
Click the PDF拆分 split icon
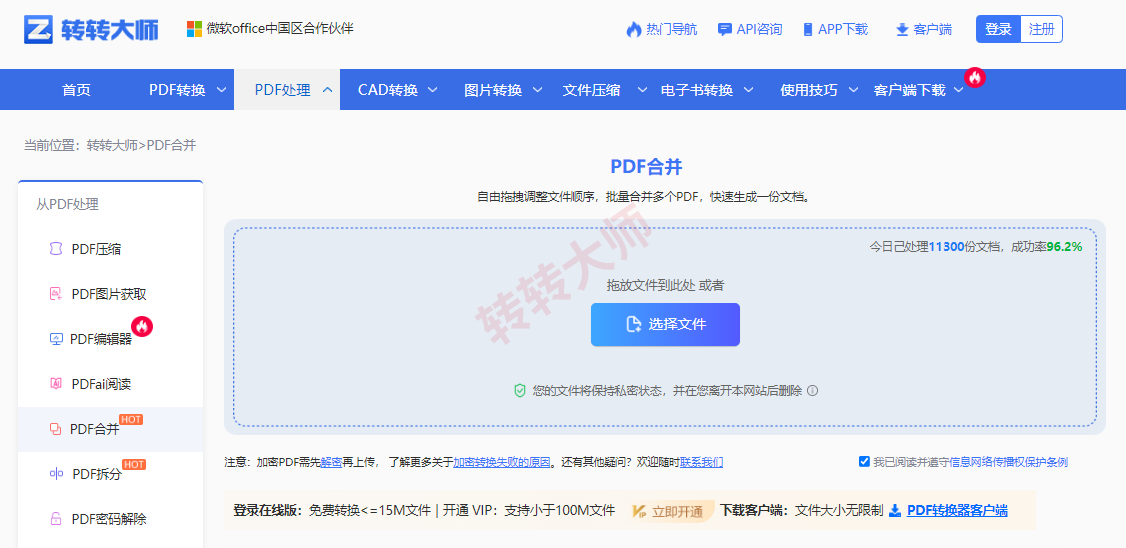coord(56,474)
